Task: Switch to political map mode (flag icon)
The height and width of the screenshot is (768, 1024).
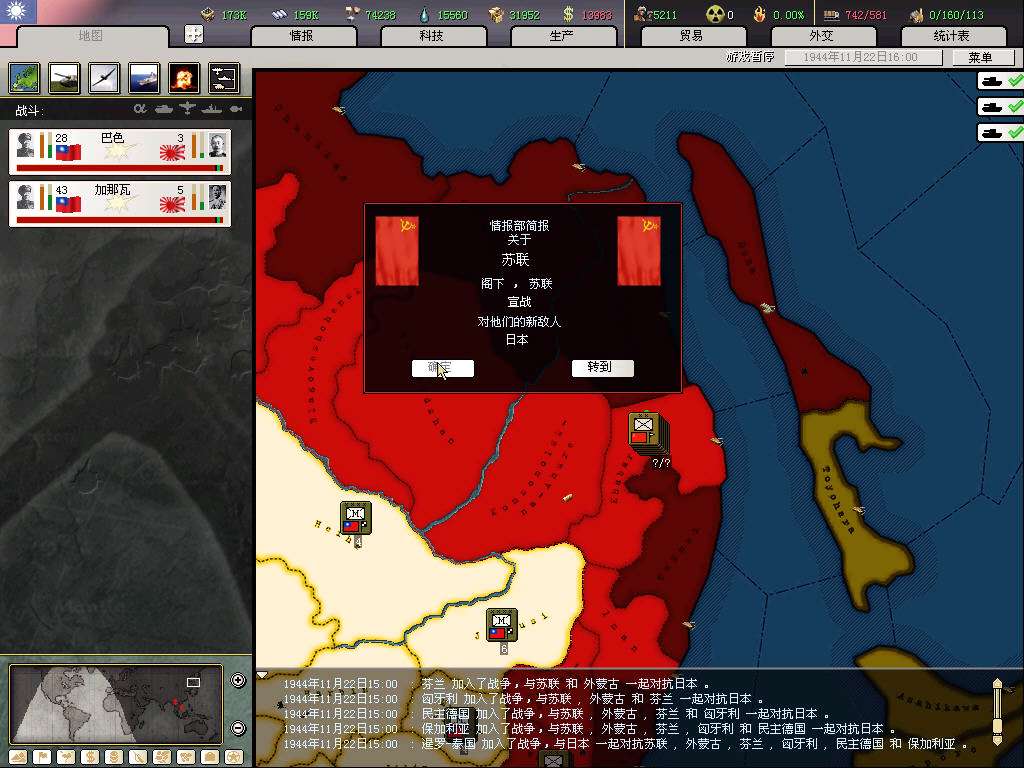Action: pyautogui.click(x=42, y=758)
